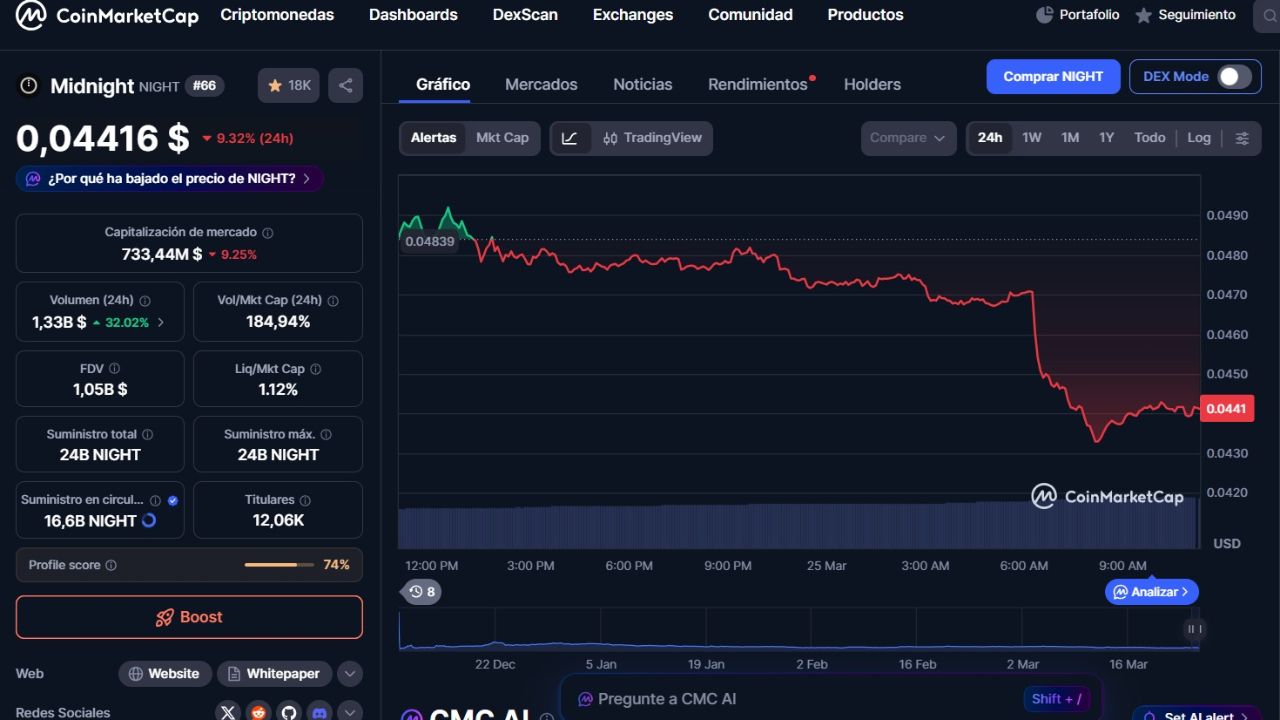Click pause handle on mini range chart

(1193, 629)
